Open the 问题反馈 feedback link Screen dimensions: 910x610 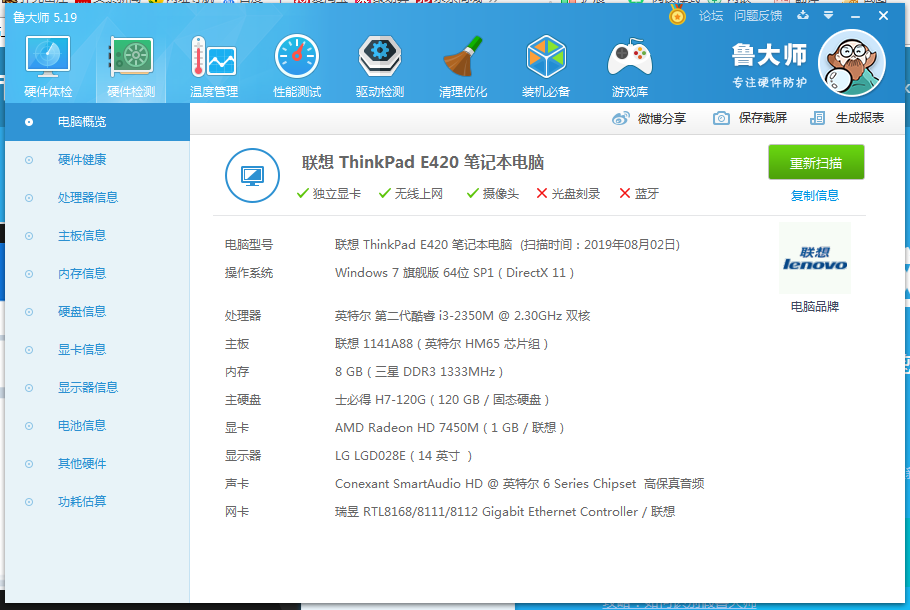point(758,16)
